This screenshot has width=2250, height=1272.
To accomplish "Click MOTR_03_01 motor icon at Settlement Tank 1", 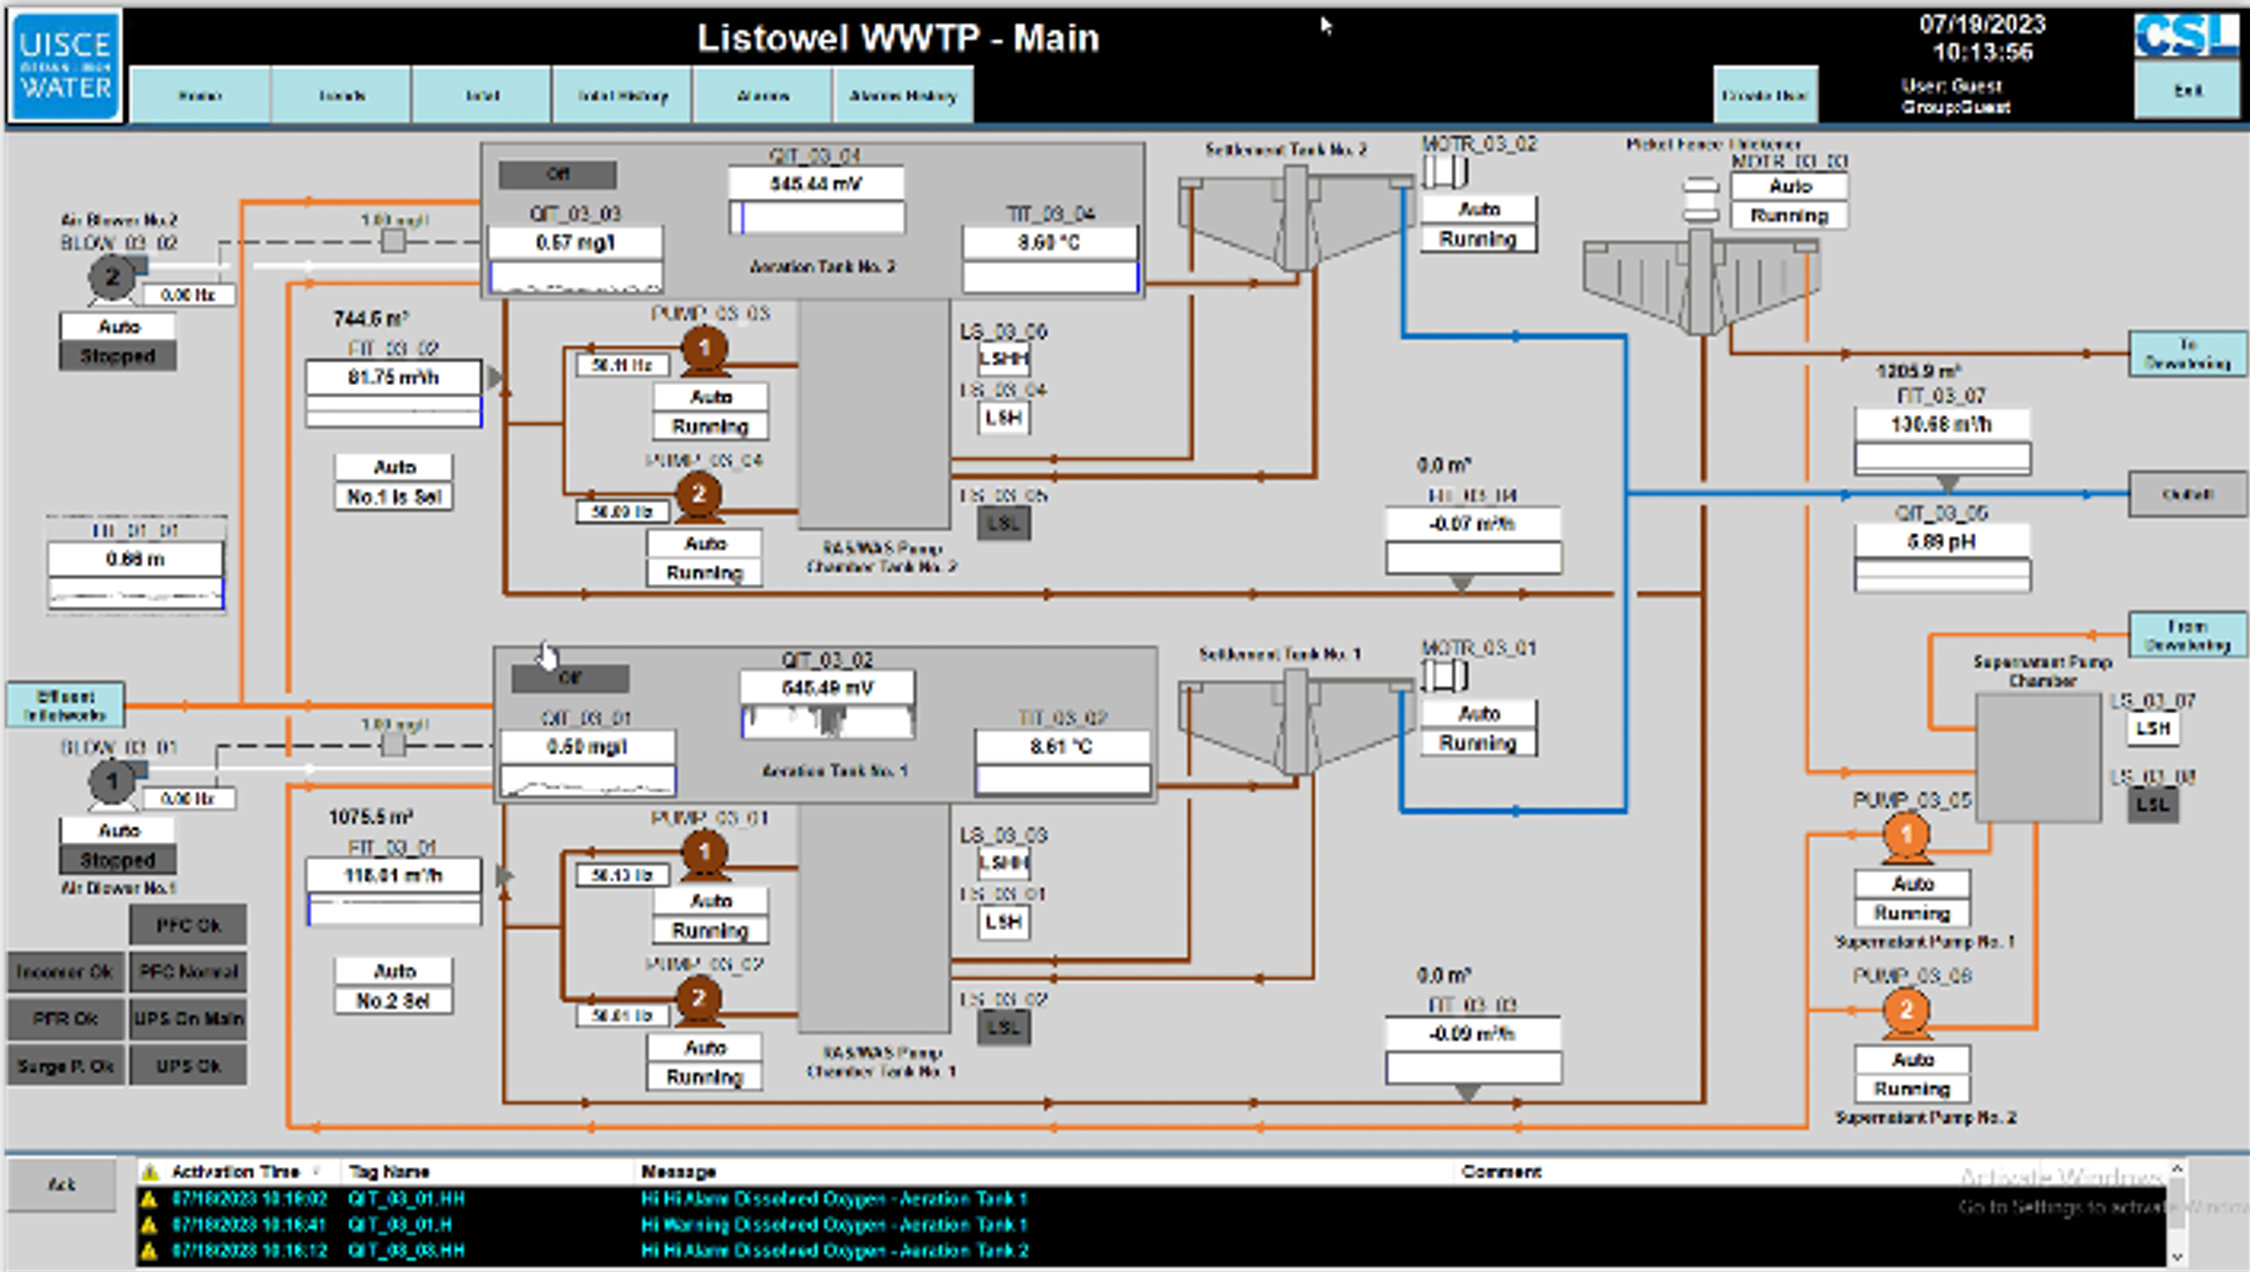I will (1445, 676).
